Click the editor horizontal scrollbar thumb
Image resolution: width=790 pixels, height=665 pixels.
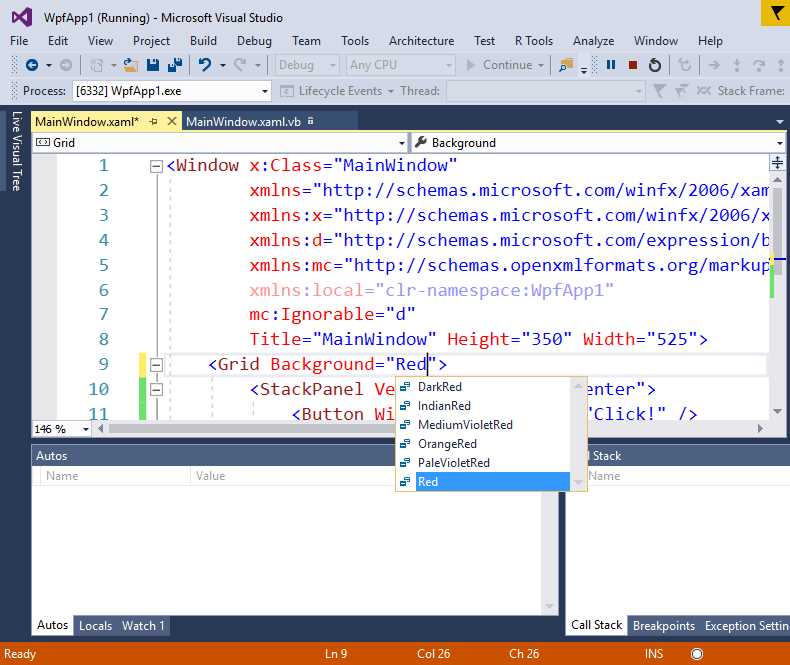point(252,429)
